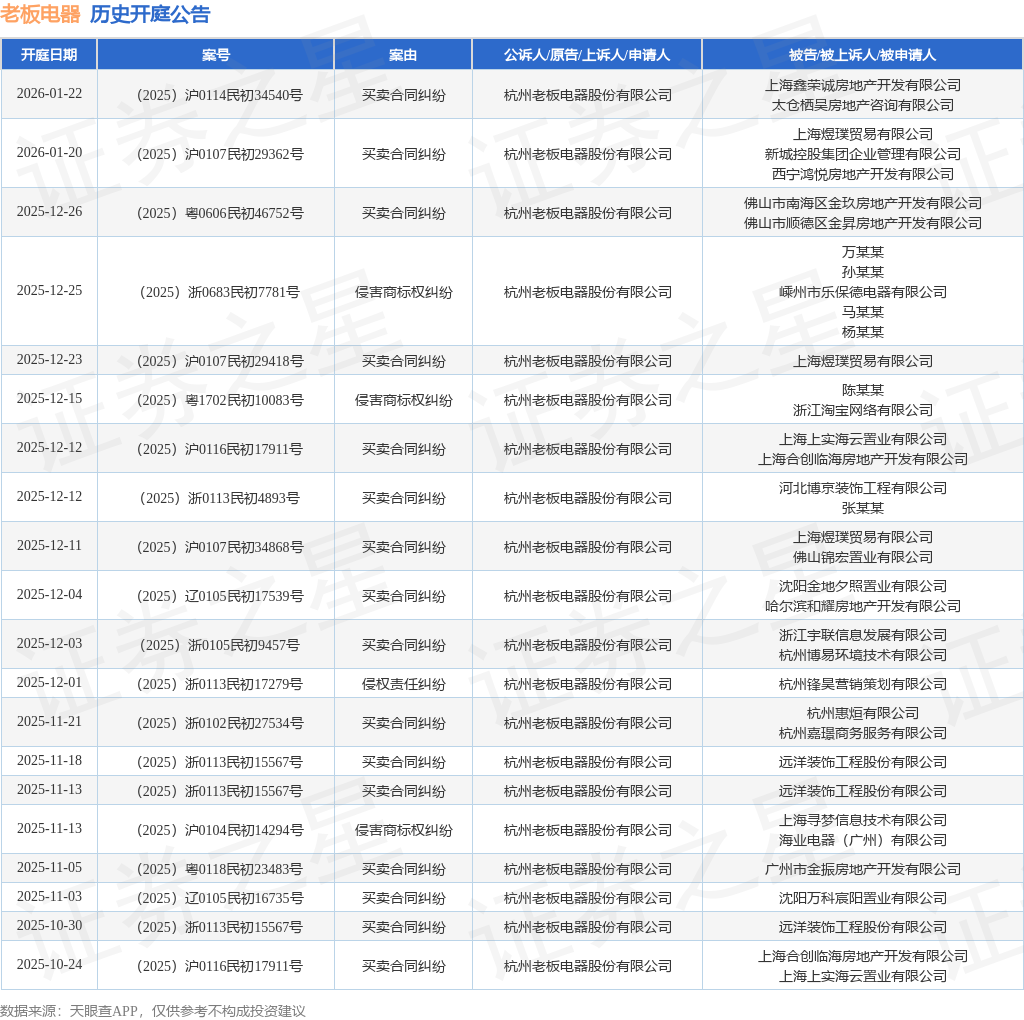Click 侵害商标权纠纷 in the 2025-12-25 row
The height and width of the screenshot is (1020, 1024).
point(403,292)
